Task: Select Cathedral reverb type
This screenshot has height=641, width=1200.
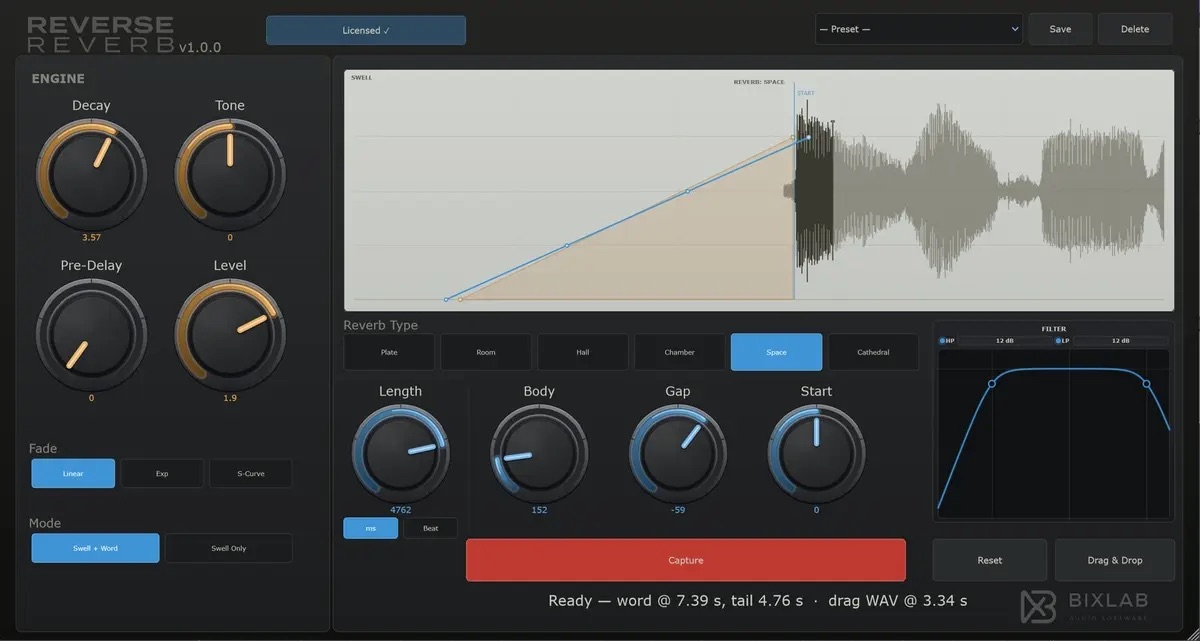Action: pyautogui.click(x=874, y=352)
